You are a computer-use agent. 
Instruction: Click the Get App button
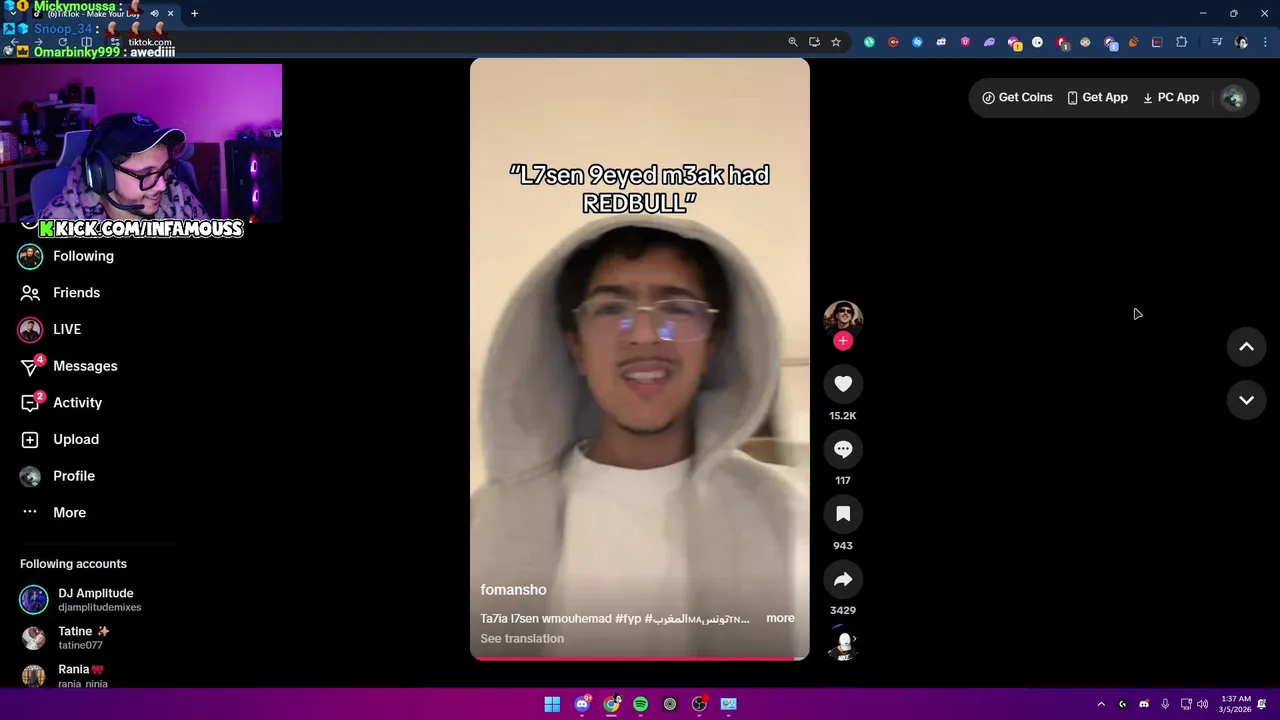[x=1097, y=97]
